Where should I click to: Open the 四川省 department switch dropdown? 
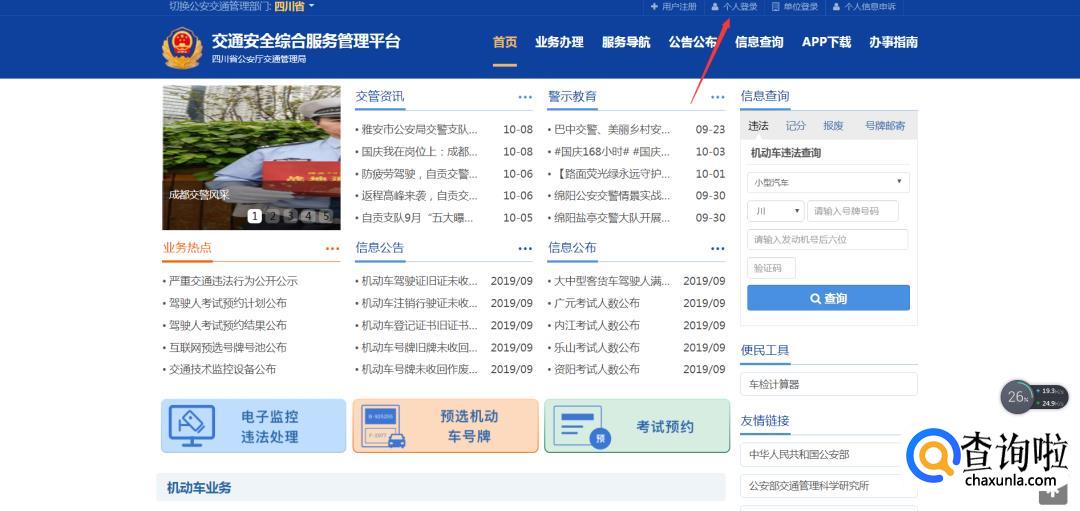tap(295, 6)
